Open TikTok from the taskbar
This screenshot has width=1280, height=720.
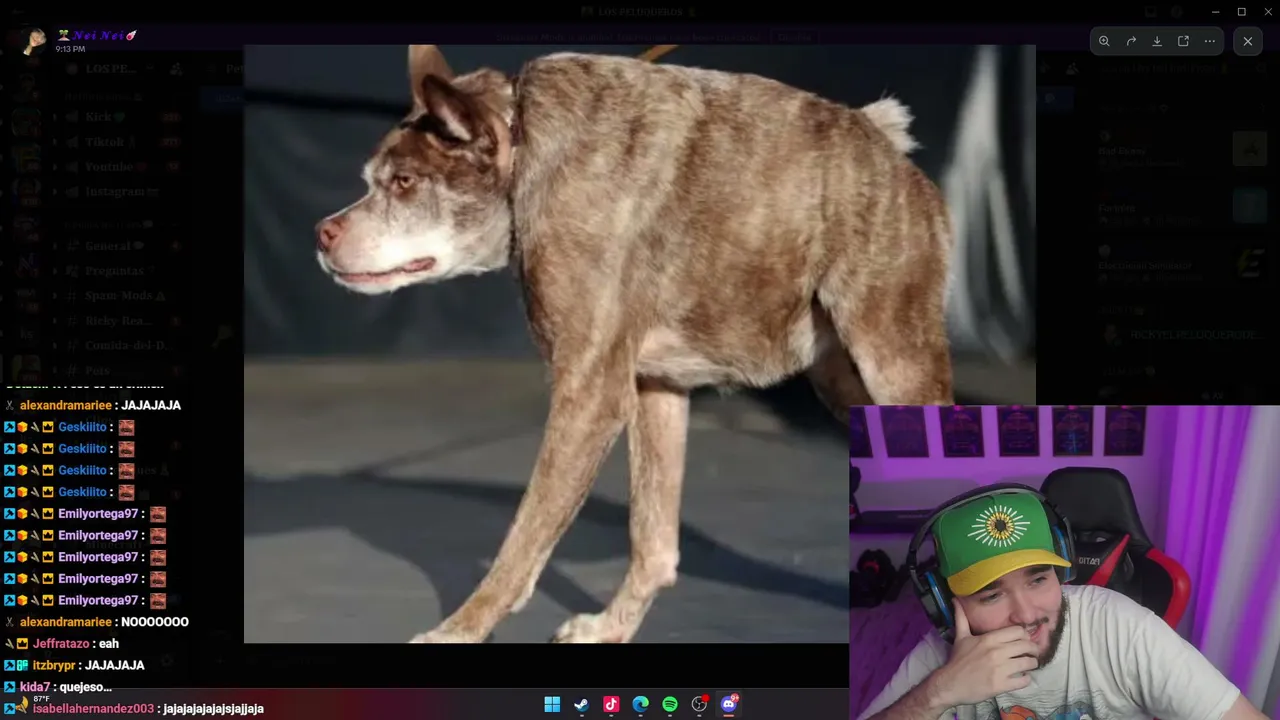[x=611, y=704]
